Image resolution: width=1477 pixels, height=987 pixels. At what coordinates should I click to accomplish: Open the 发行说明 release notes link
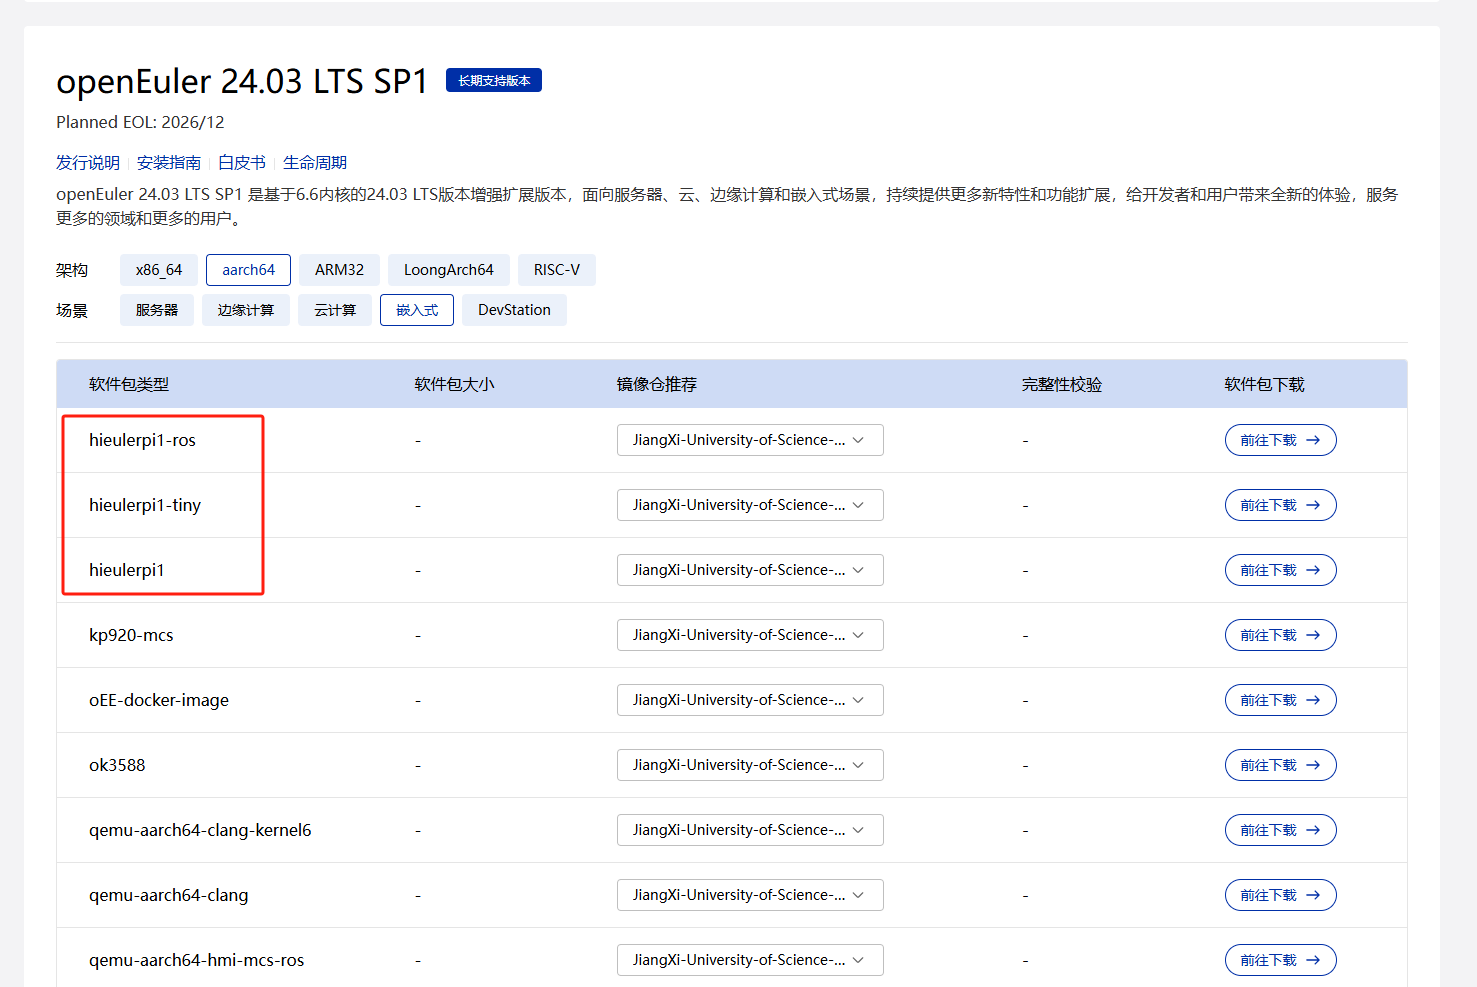coord(88,163)
